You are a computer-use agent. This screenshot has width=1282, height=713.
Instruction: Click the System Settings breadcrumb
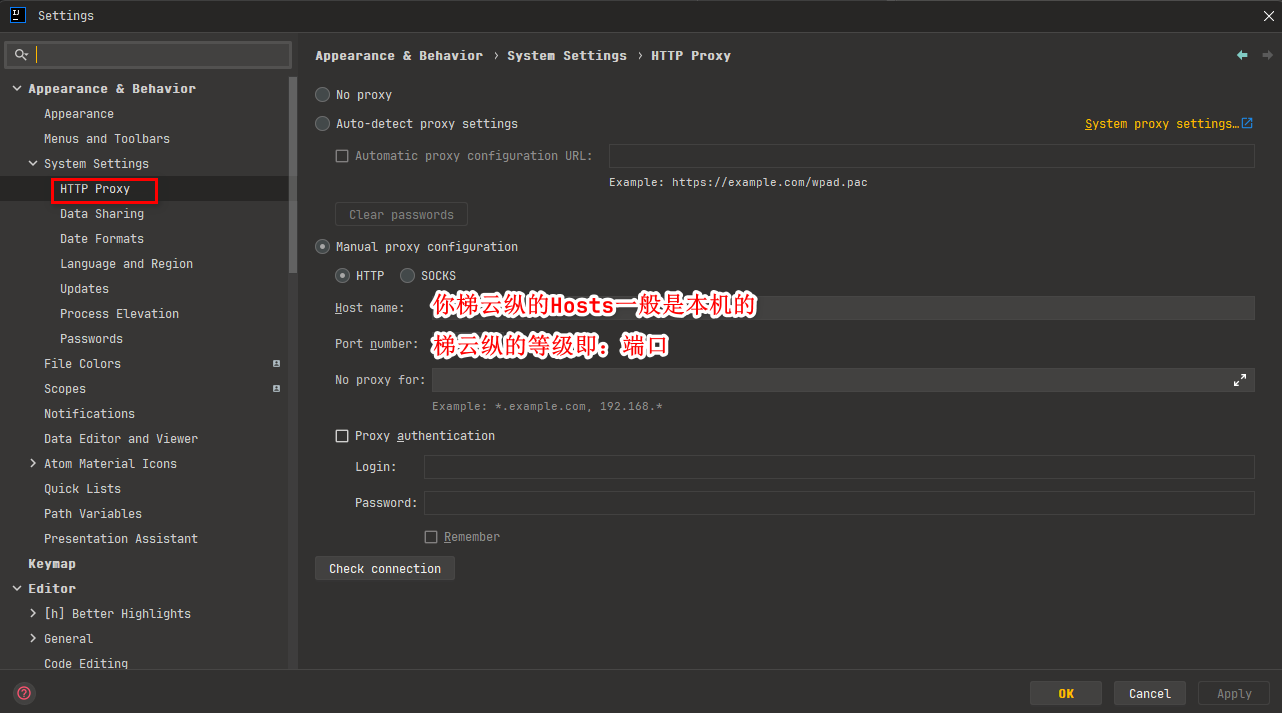[567, 56]
